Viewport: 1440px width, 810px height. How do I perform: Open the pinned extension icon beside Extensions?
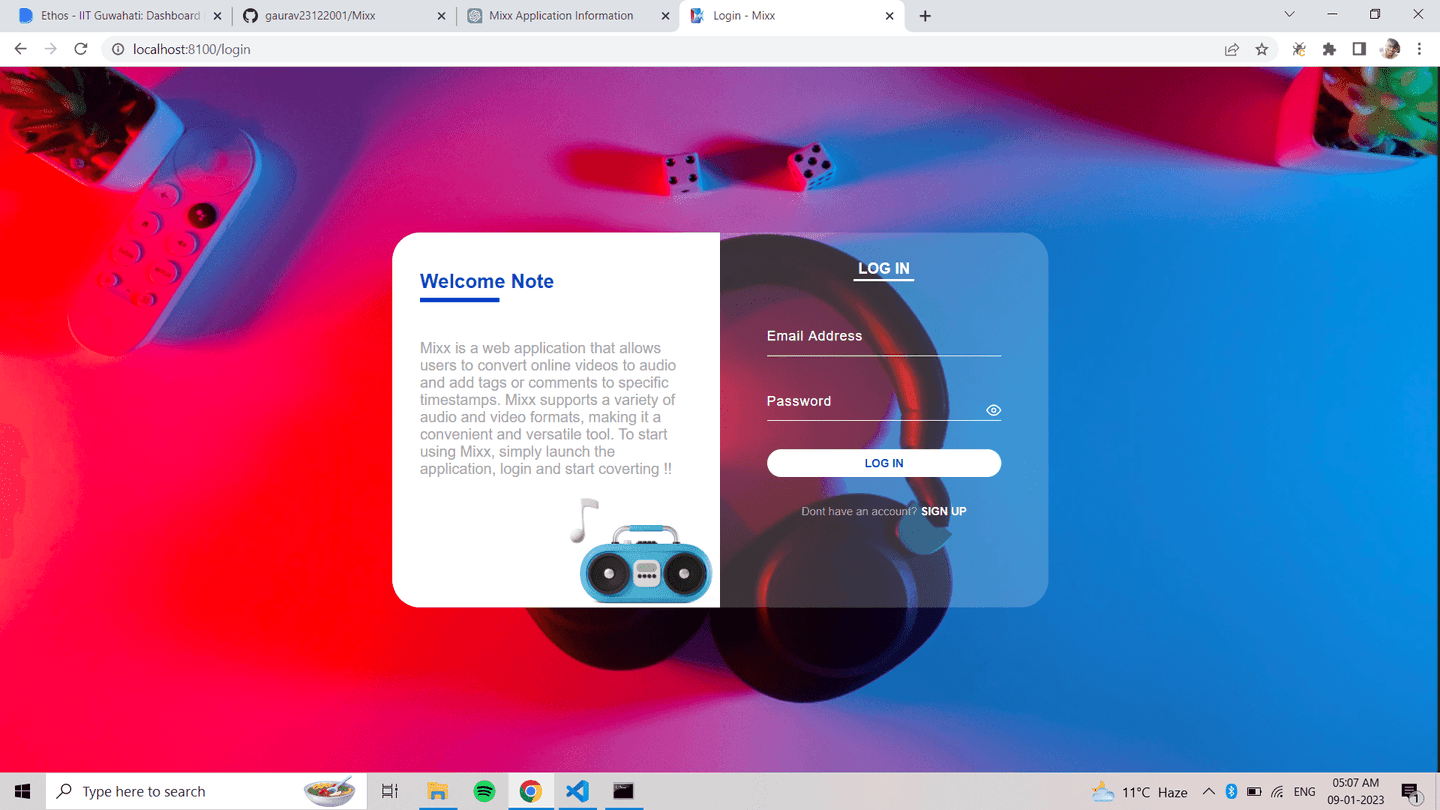point(1299,49)
